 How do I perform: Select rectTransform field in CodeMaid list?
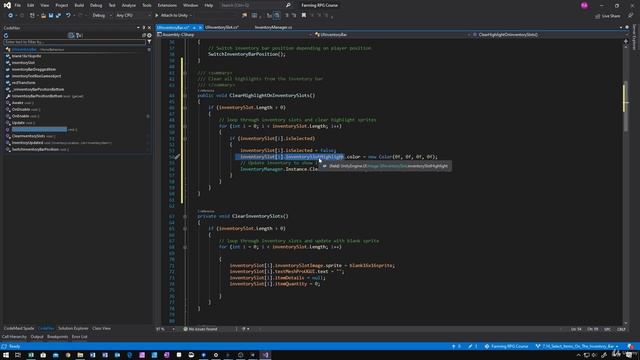click(x=23, y=83)
